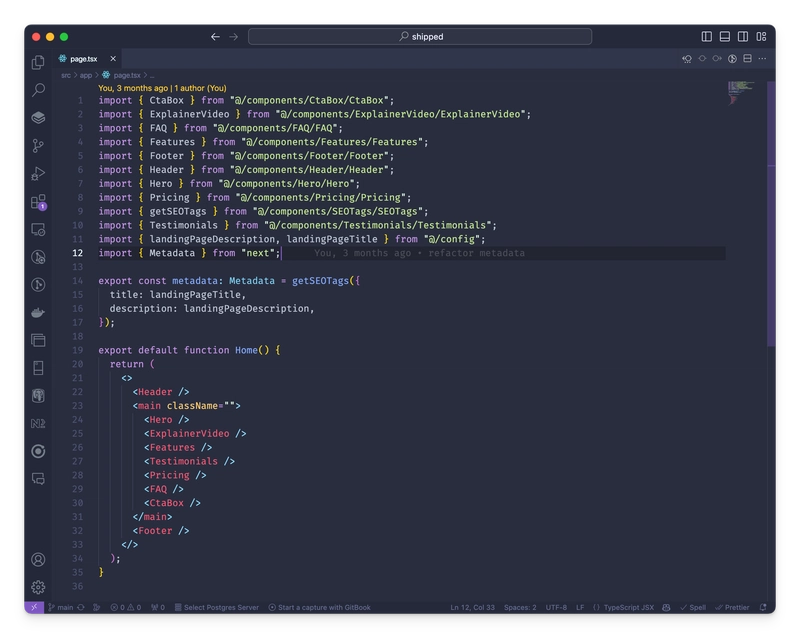The image size is (800, 638).
Task: Open the Run and Debug view
Action: pyautogui.click(x=38, y=174)
